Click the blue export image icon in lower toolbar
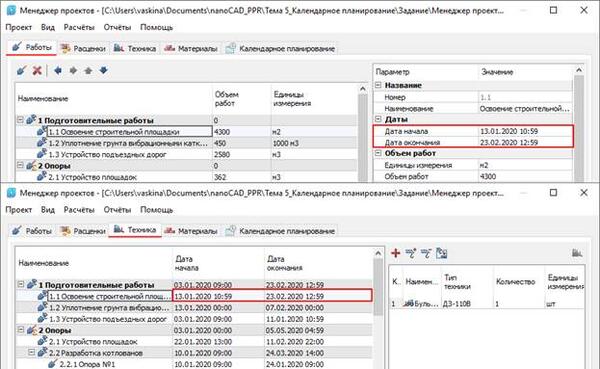The width and height of the screenshot is (600, 369). pyautogui.click(x=442, y=253)
